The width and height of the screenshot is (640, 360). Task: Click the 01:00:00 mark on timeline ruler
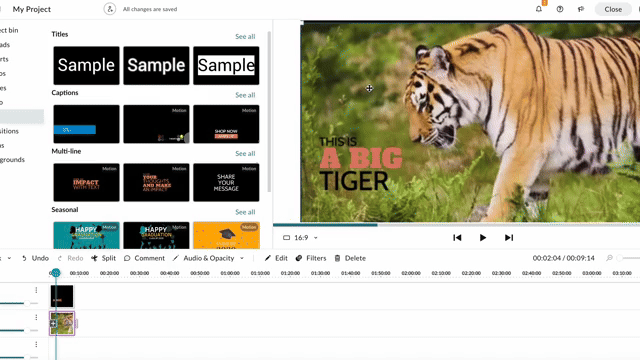230,273
